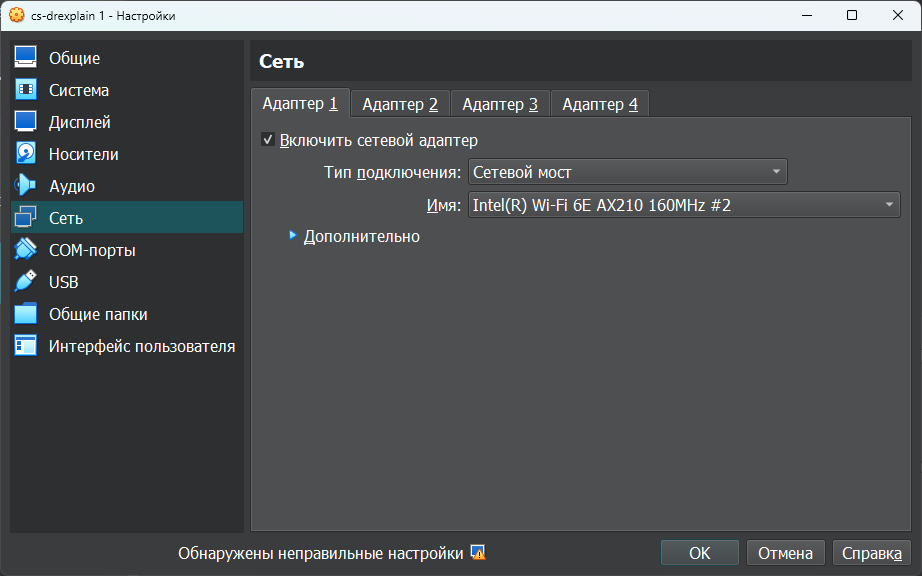
Task: Select the Аудио speaker icon
Action: point(26,186)
